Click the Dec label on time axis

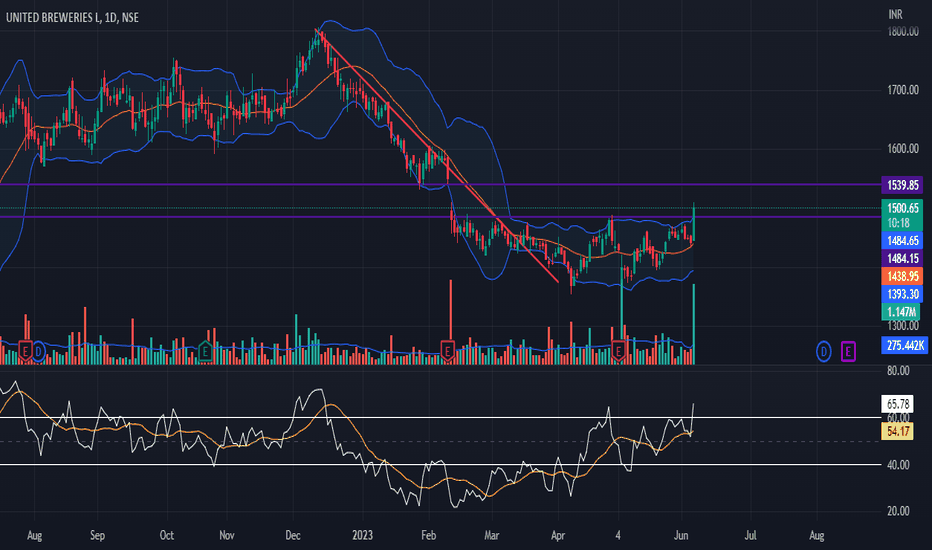[x=292, y=535]
